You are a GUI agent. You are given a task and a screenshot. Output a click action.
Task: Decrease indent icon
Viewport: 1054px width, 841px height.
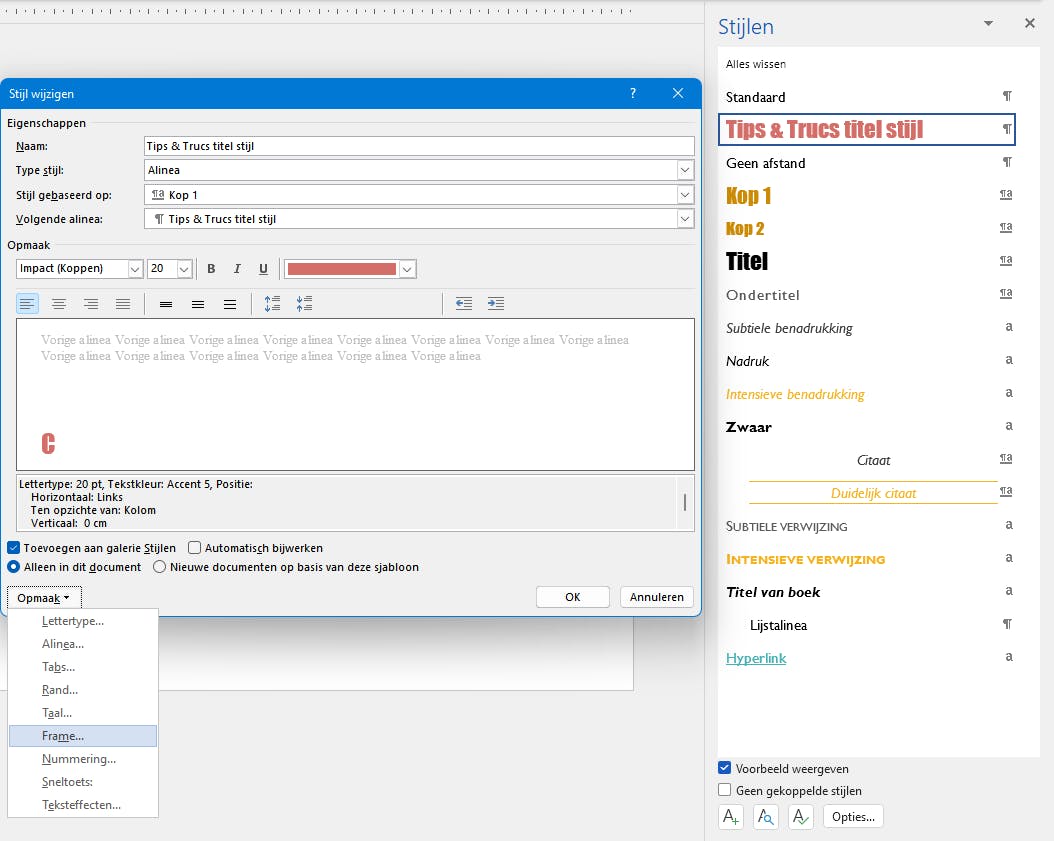[x=464, y=304]
